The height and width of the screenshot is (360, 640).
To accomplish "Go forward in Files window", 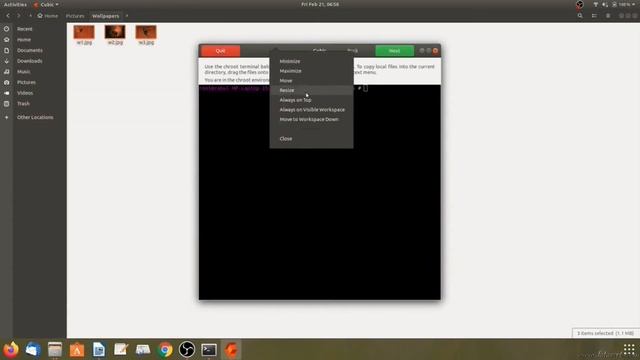I will tap(18, 16).
